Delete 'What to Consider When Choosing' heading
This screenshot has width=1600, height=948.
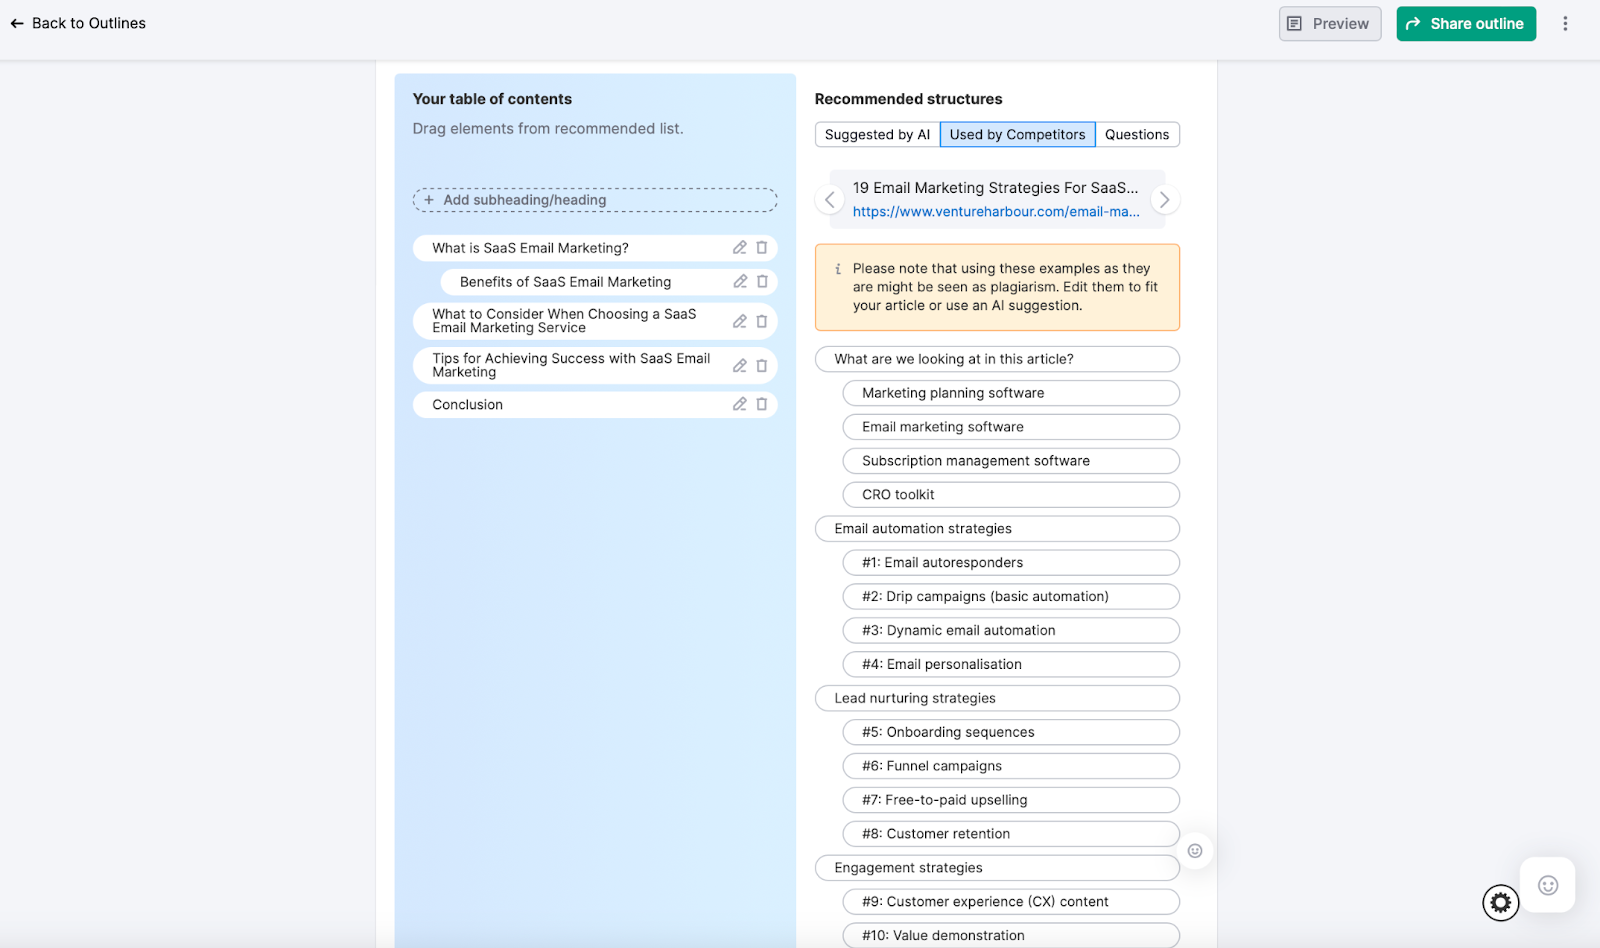pyautogui.click(x=762, y=321)
